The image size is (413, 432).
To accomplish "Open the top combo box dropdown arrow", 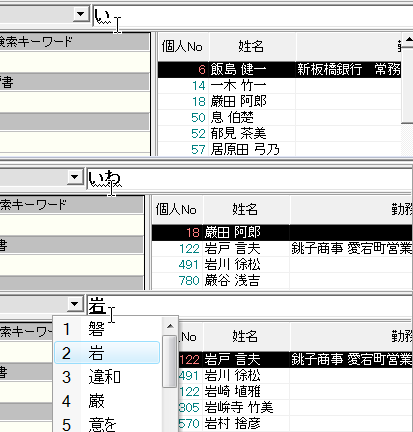I will coord(80,14).
